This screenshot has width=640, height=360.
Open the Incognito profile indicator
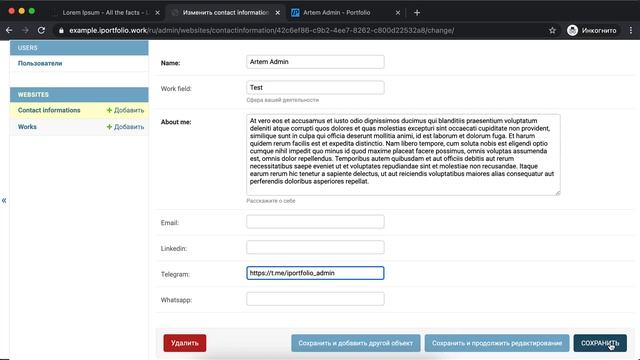(592, 30)
